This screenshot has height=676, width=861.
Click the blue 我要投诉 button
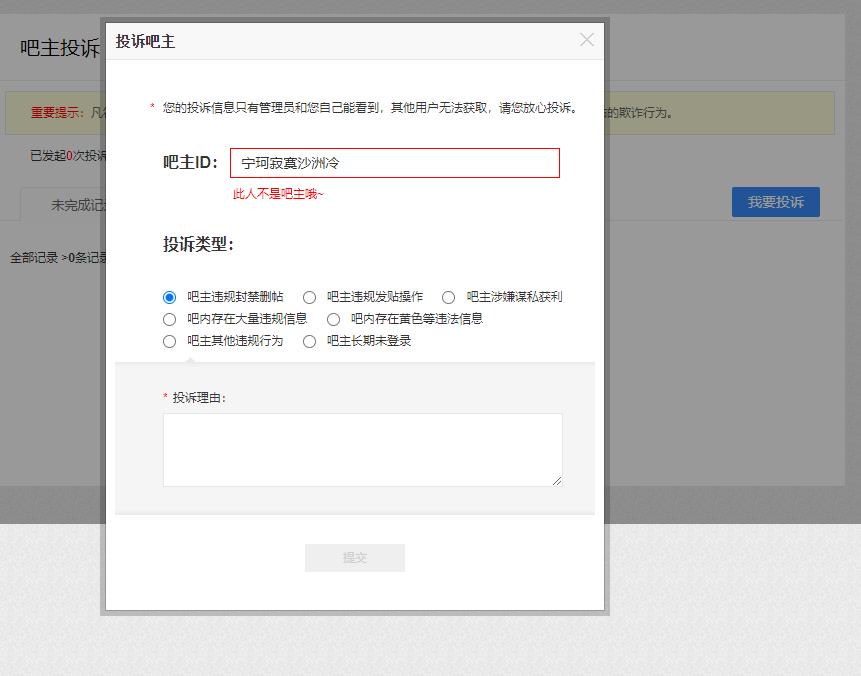pos(775,202)
